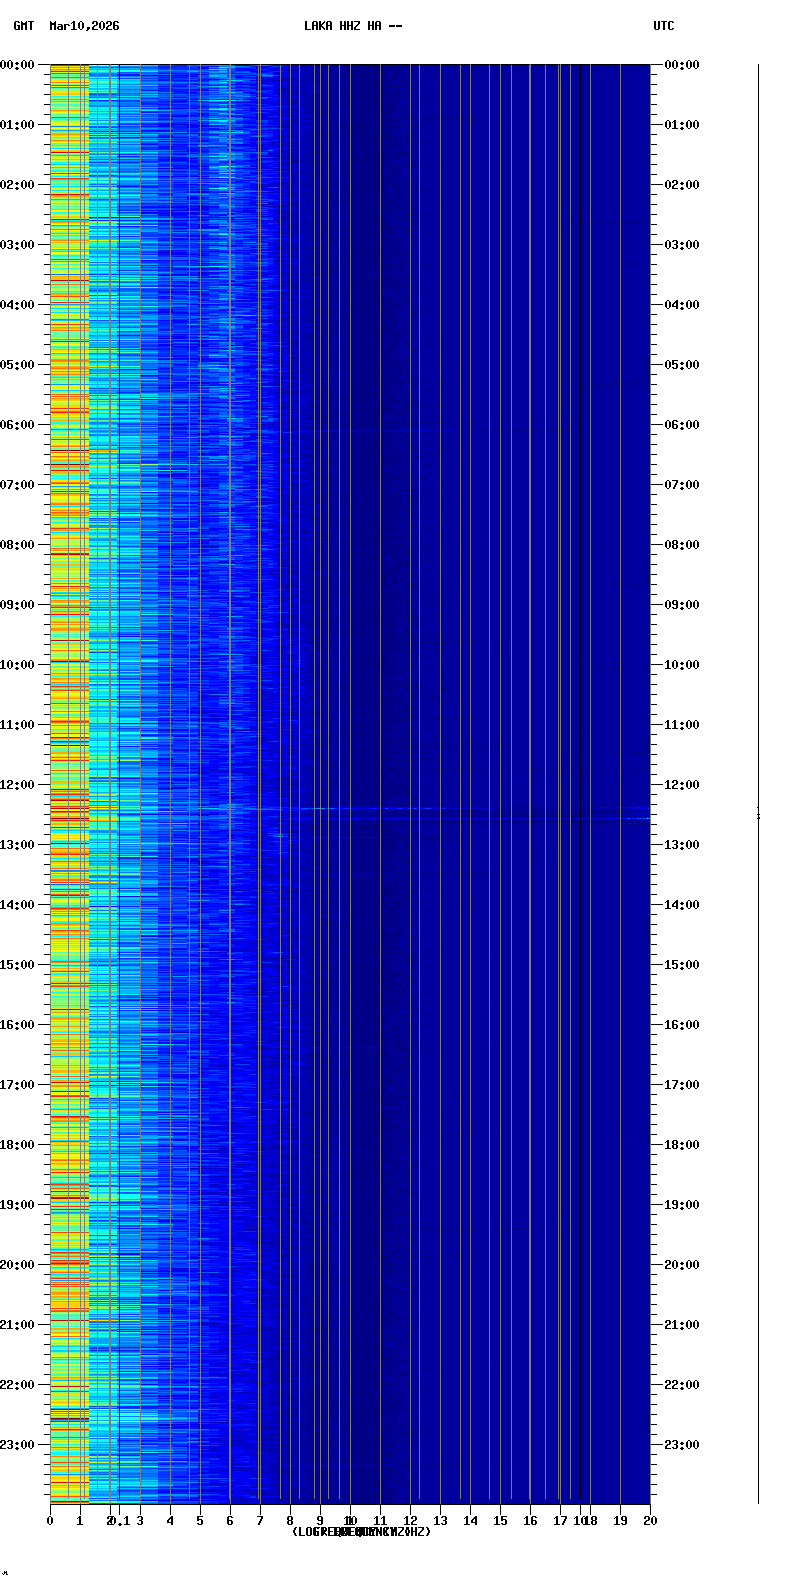Screen dimensions: 802x1584
Task: Select the 00:00 marker on the left axis
Action: 18,65
